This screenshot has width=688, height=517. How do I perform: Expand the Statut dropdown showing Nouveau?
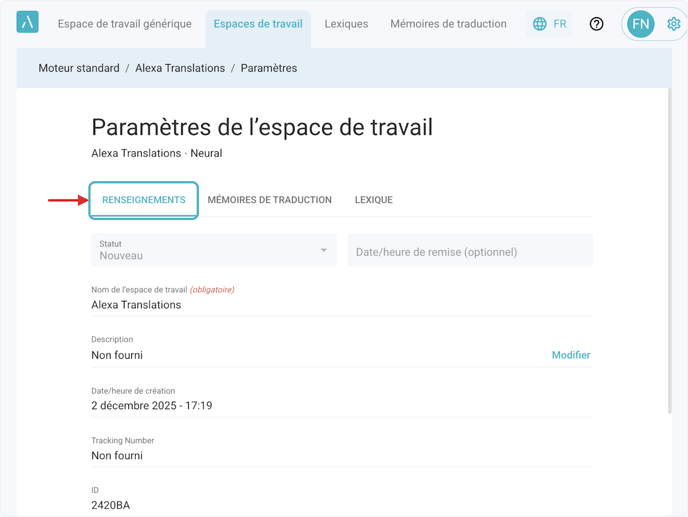tap(214, 250)
